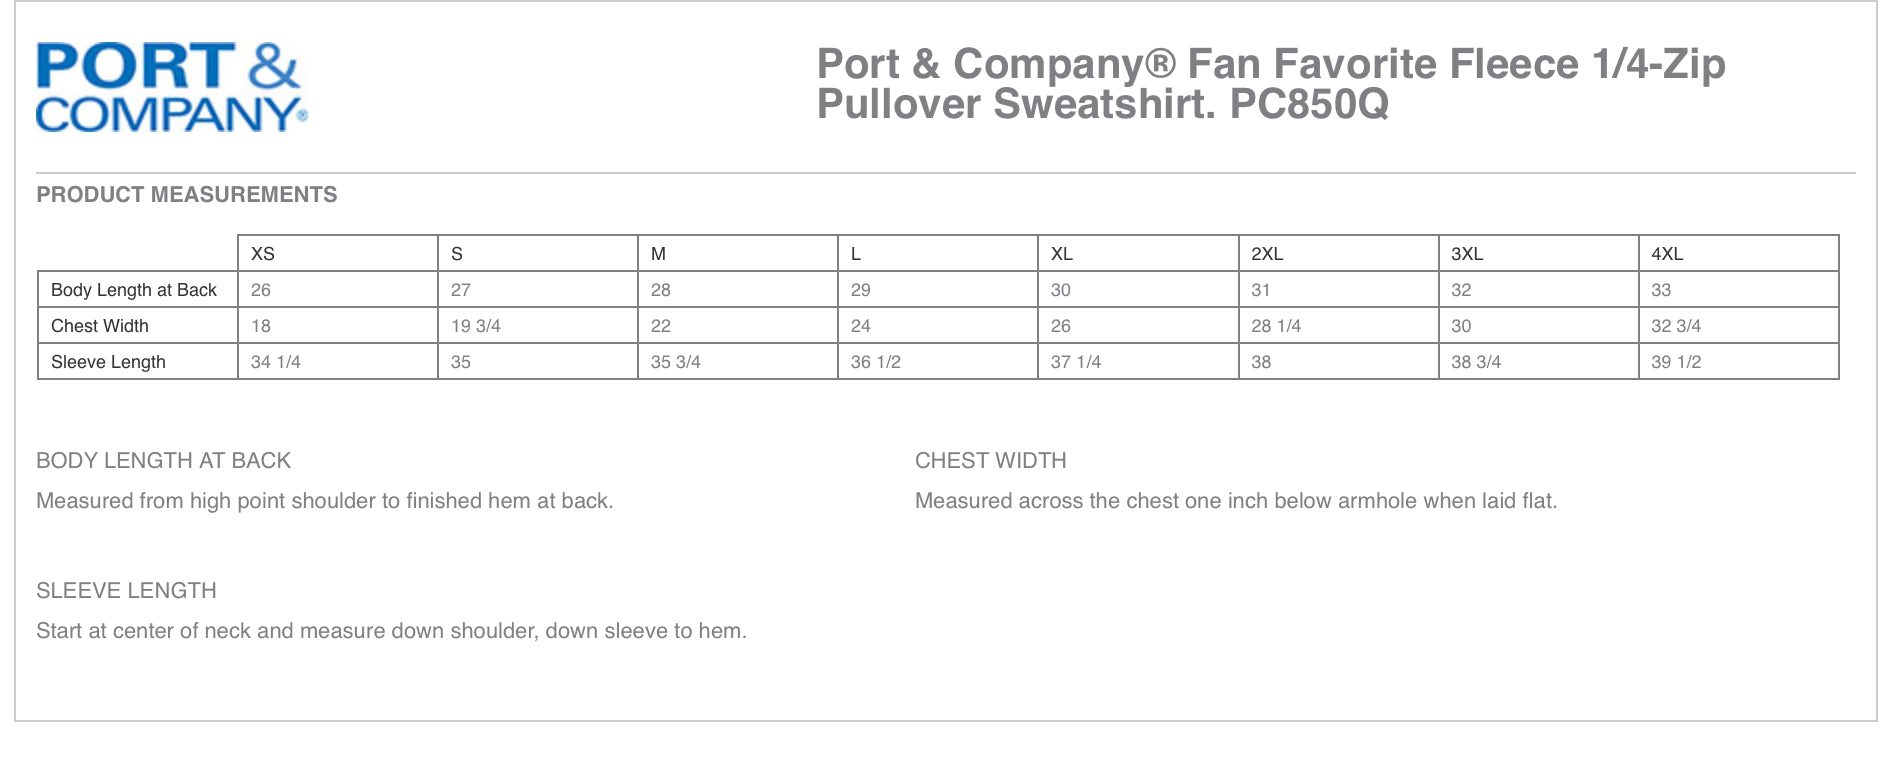Click the Port & Company logo
Screen dimensions: 1894x761
tap(170, 87)
